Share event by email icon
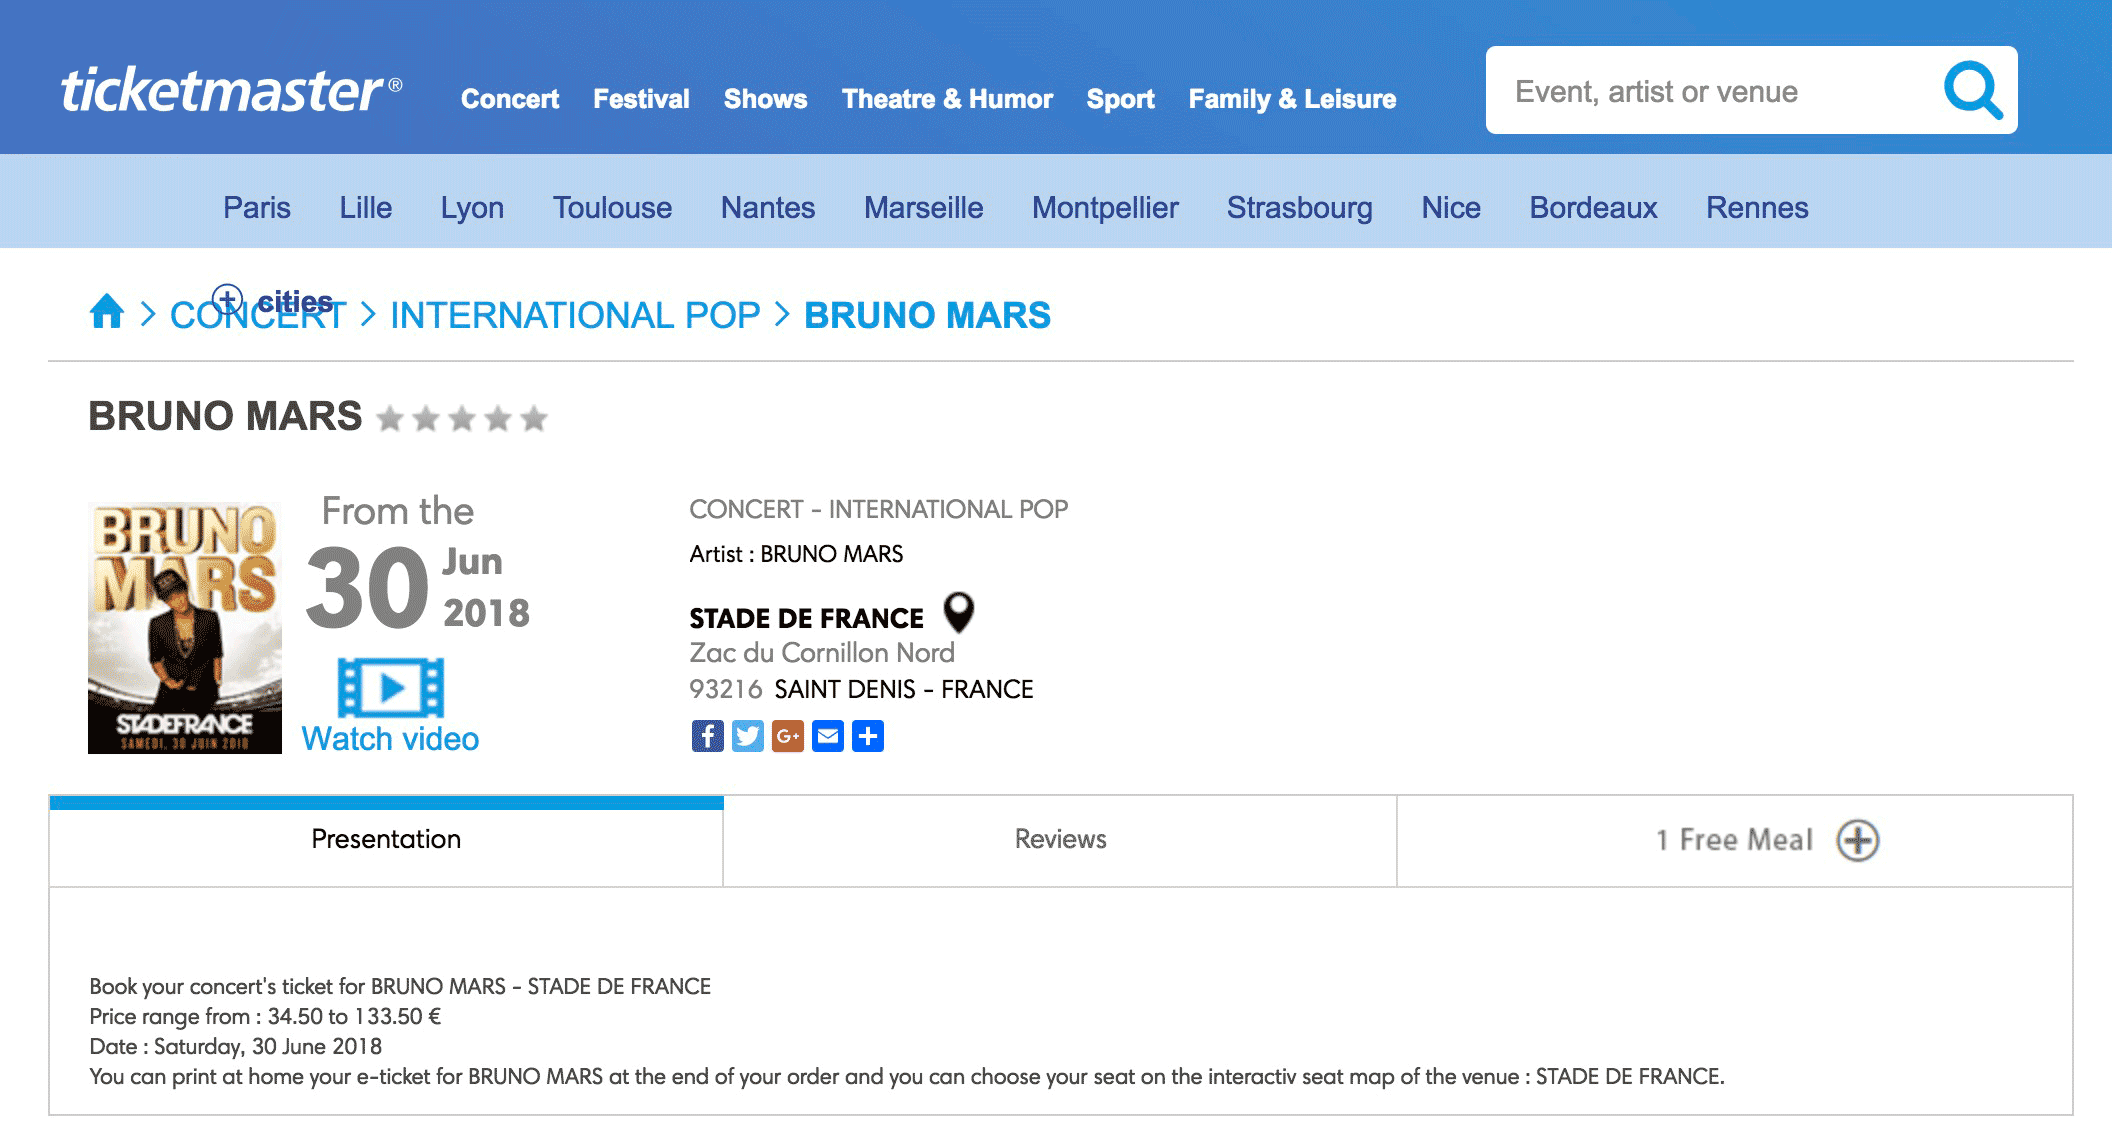This screenshot has height=1144, width=2112. (x=827, y=736)
